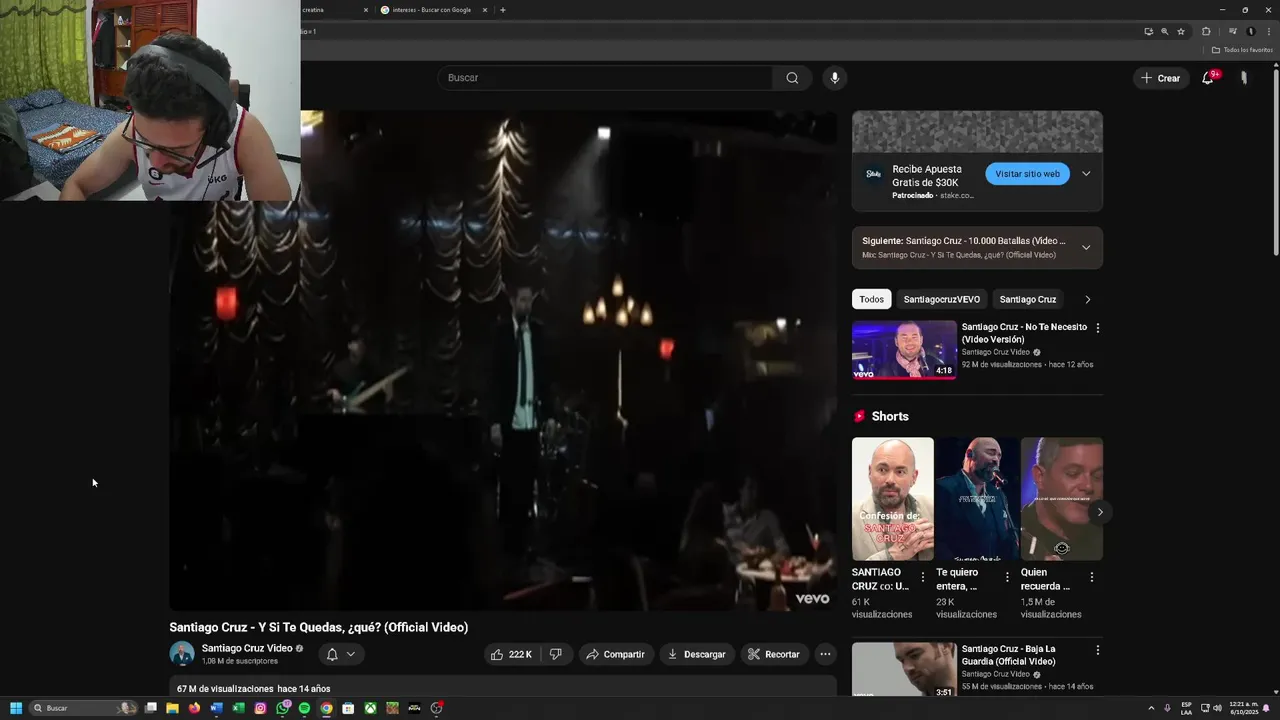Click the page vertical scrollbar
The height and width of the screenshot is (720, 1280).
click(x=1275, y=160)
